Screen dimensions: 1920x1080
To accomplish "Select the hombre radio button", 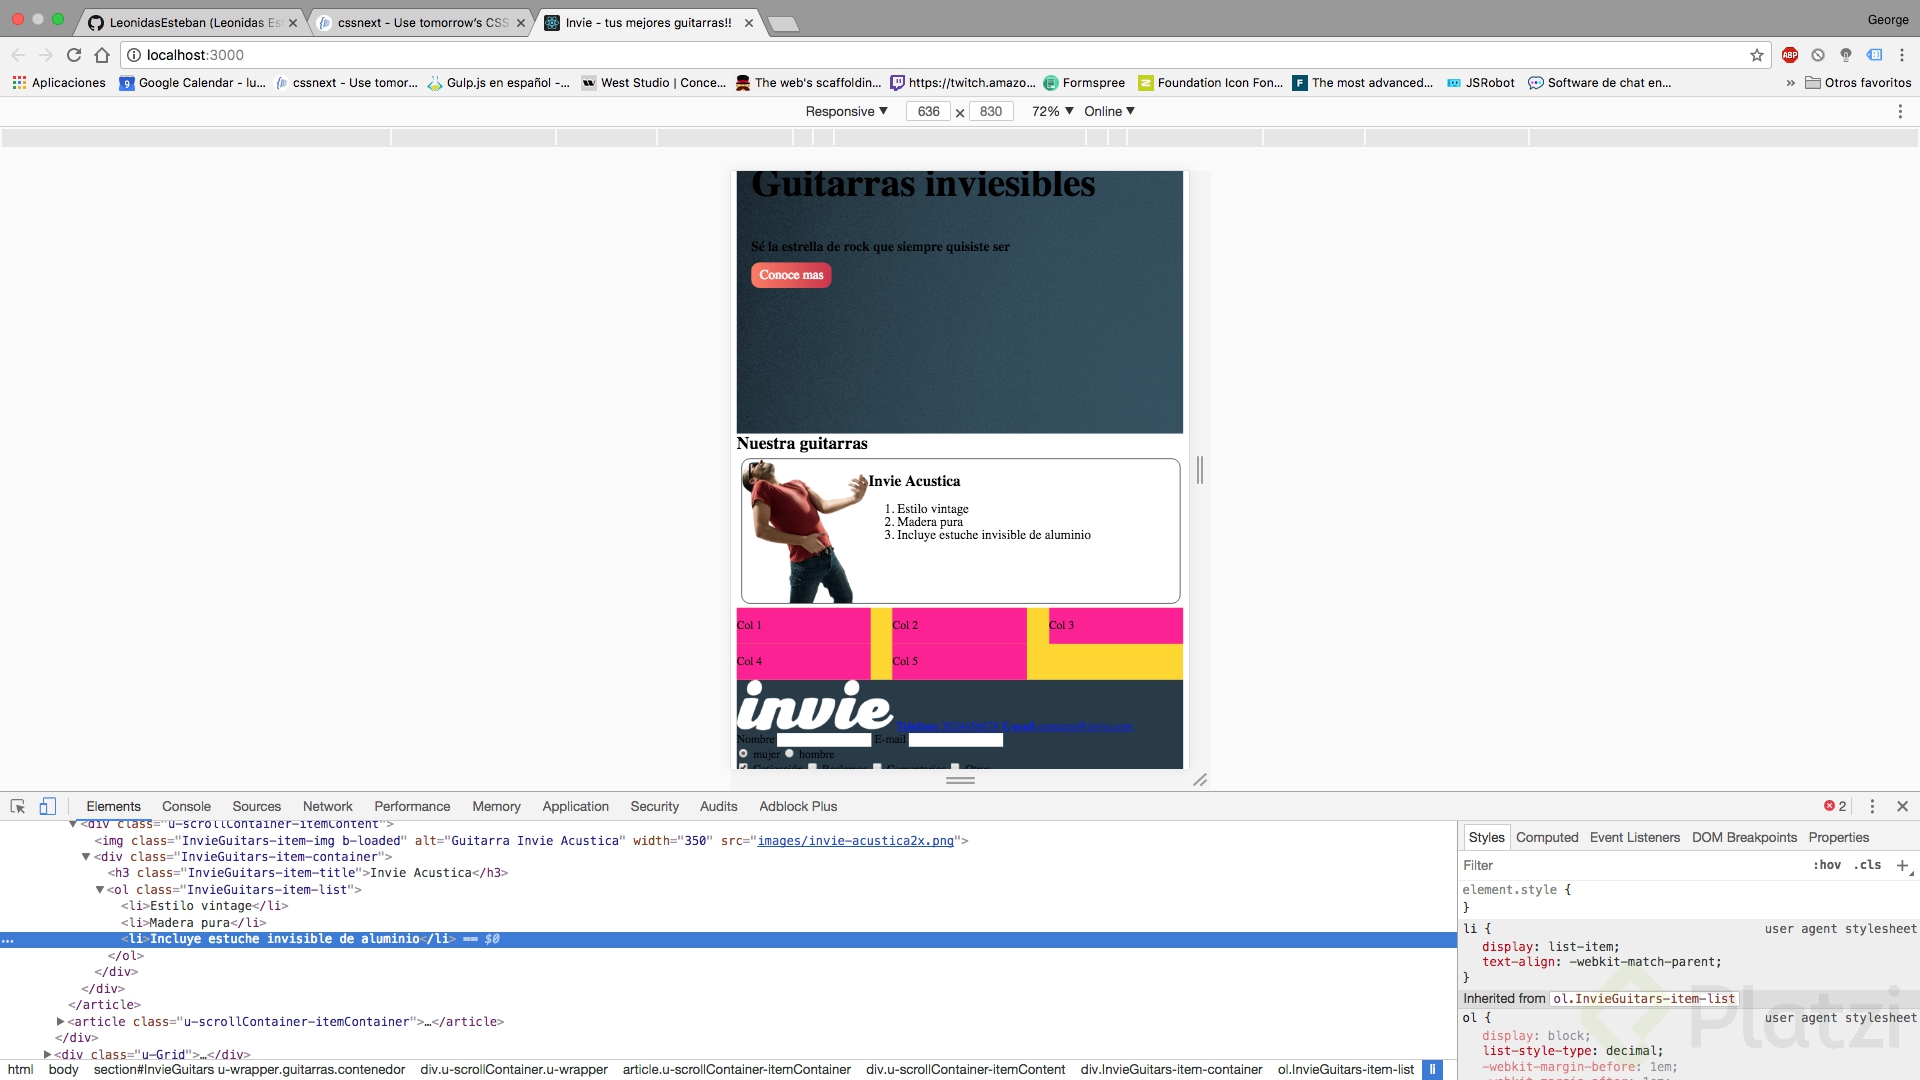I will (790, 754).
